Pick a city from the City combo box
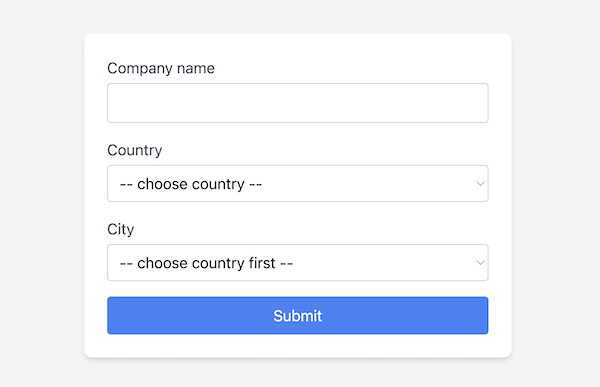The width and height of the screenshot is (600, 387). (x=298, y=263)
